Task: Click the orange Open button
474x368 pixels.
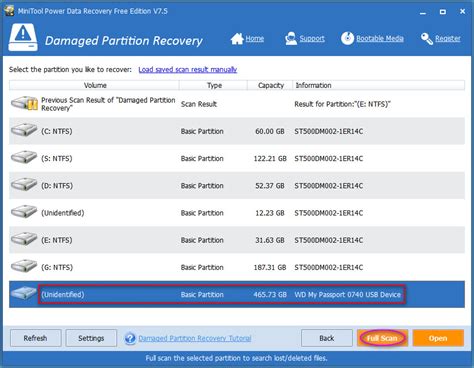Action: tap(438, 338)
